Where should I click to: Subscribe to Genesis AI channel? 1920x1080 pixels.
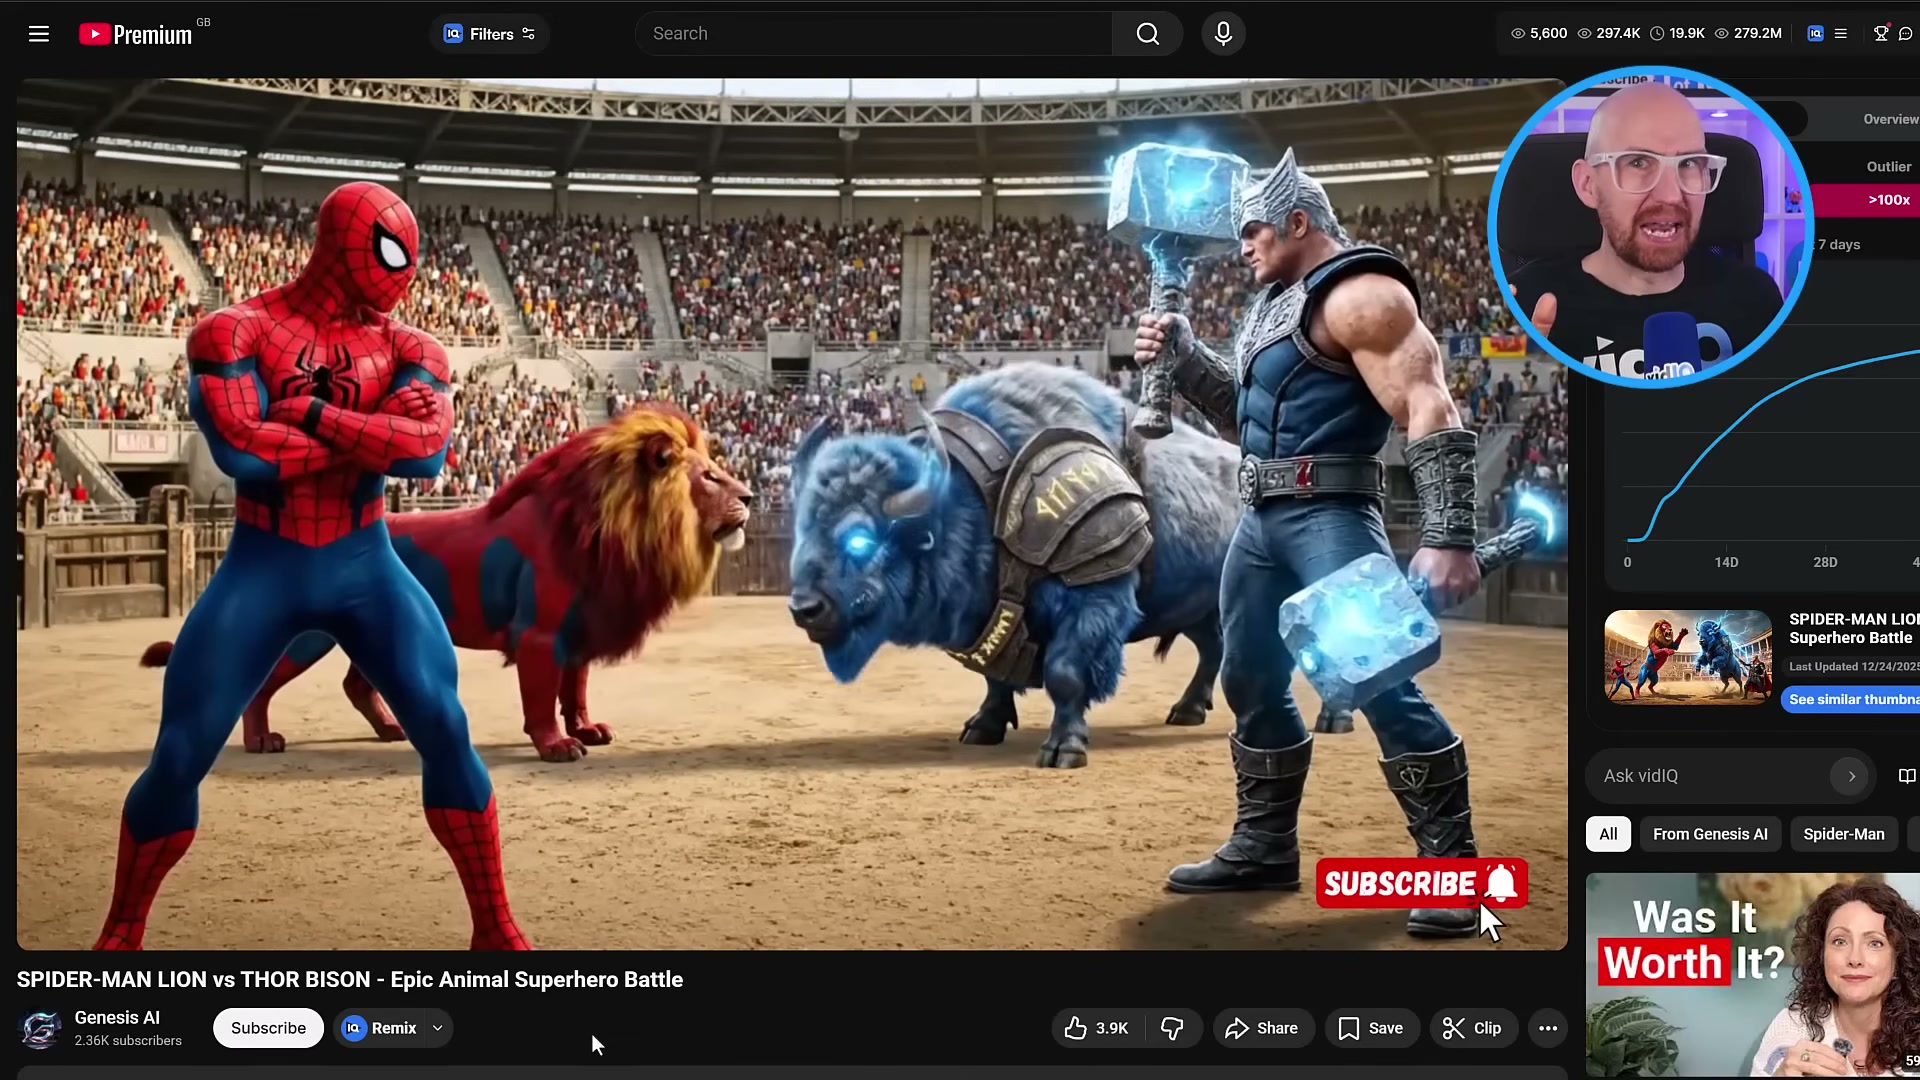tap(268, 1028)
